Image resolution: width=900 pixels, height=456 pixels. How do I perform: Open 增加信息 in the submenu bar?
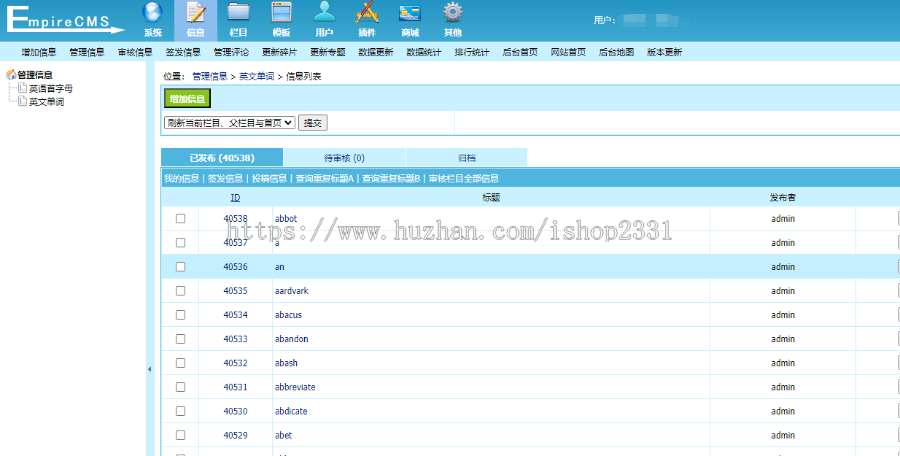coord(38,52)
